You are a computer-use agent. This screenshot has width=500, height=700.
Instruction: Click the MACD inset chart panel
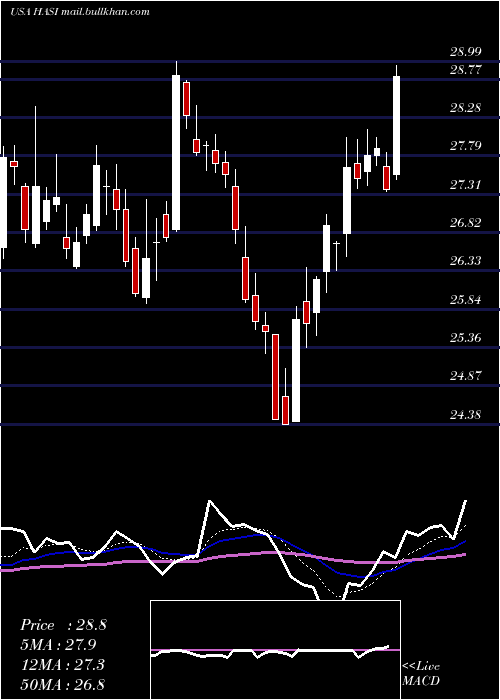275,650
